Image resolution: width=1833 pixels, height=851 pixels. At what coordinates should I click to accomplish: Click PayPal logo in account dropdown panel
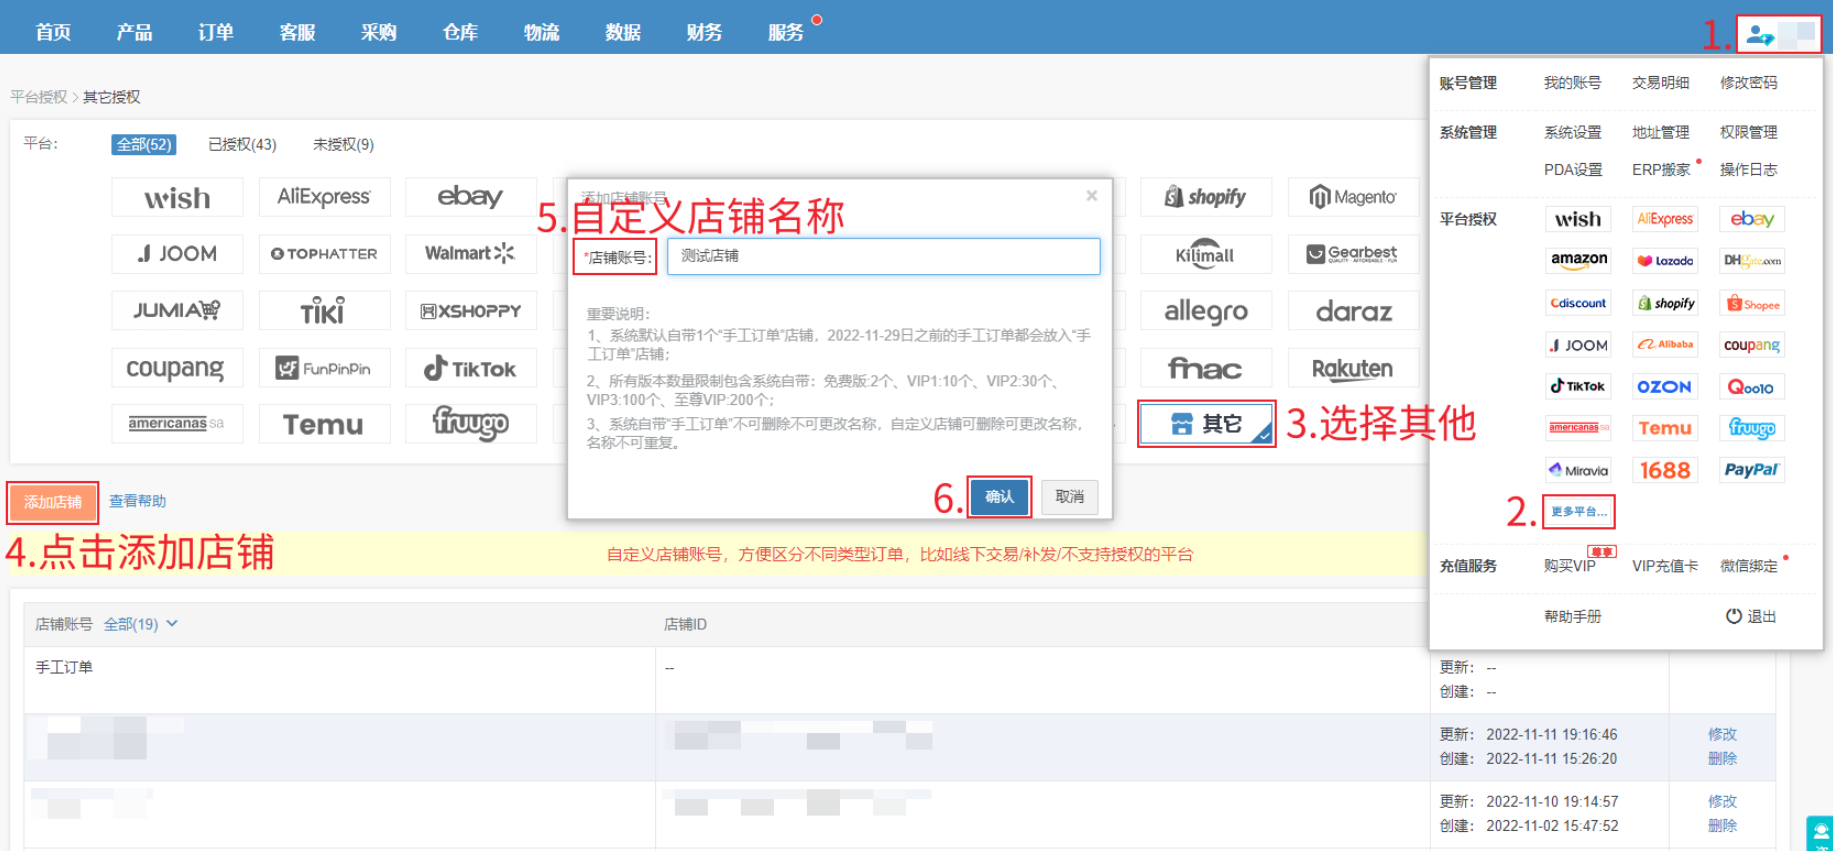[1752, 470]
